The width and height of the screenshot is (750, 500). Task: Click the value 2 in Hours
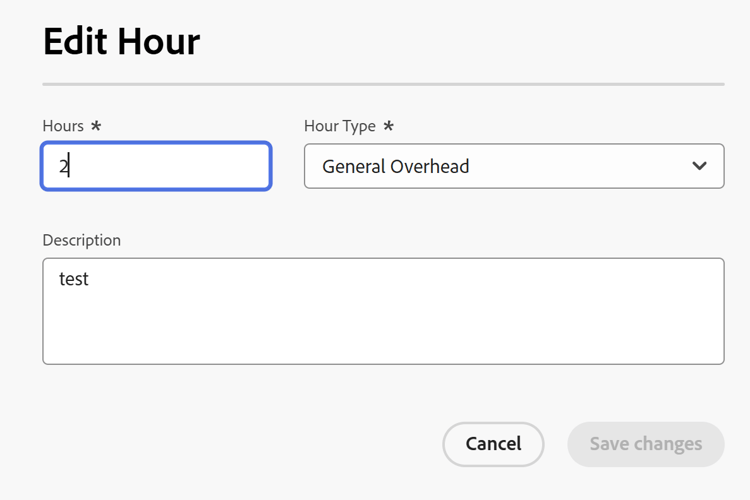pos(63,167)
